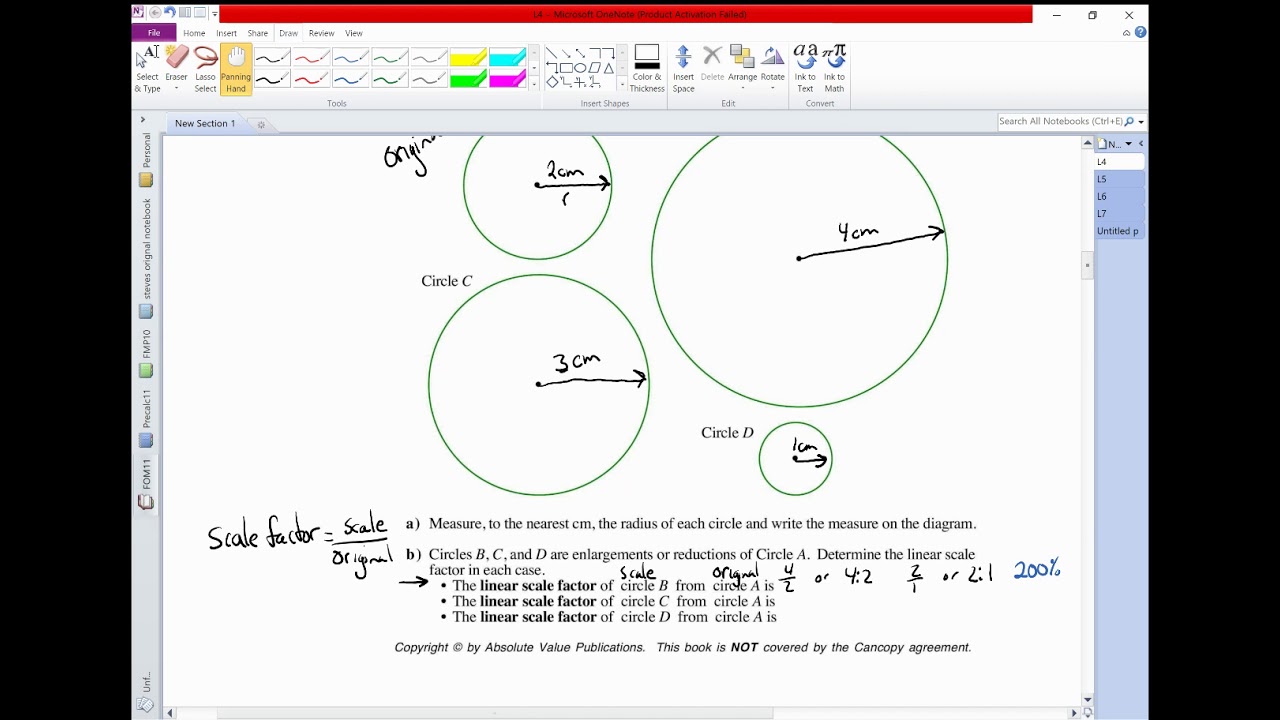This screenshot has width=1280, height=720.
Task: Click Undo in the quick access toolbar
Action: pyautogui.click(x=169, y=14)
